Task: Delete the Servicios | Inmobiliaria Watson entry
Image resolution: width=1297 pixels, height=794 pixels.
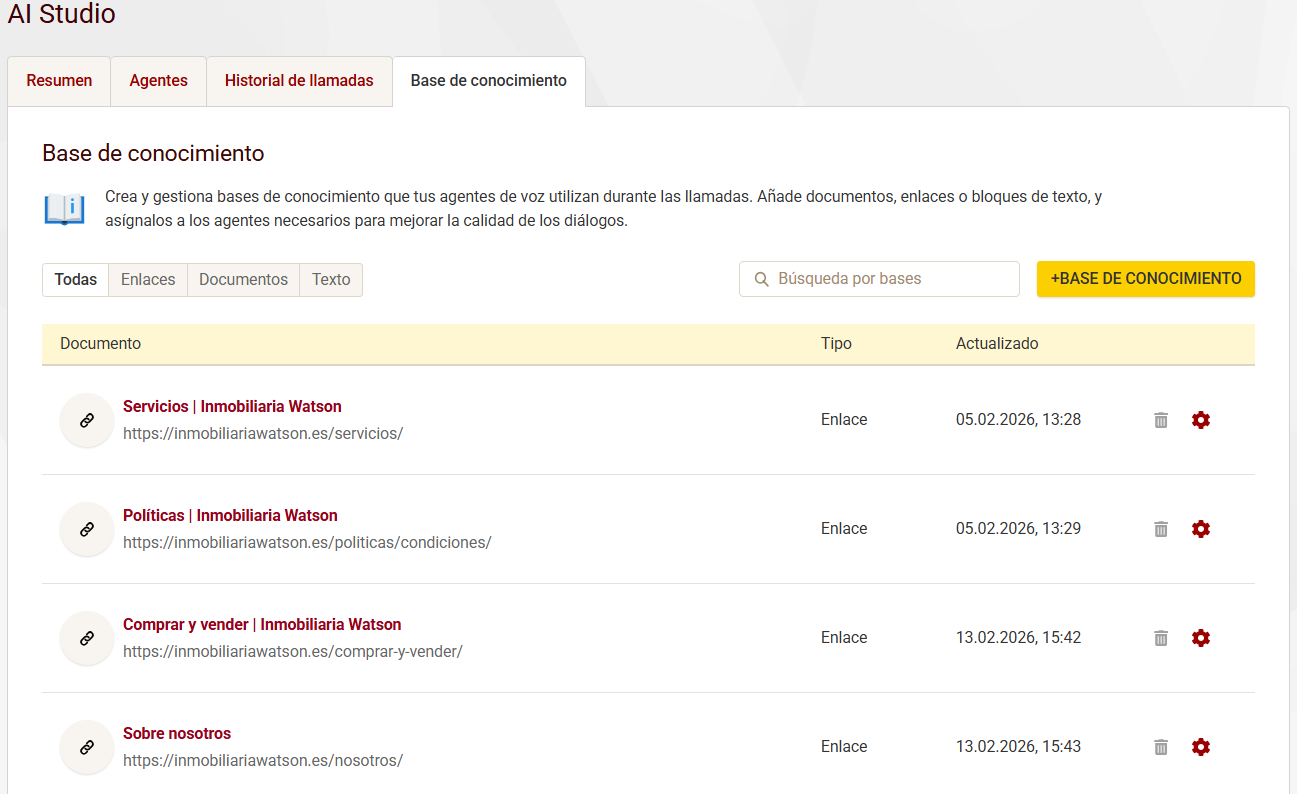Action: (x=1161, y=420)
